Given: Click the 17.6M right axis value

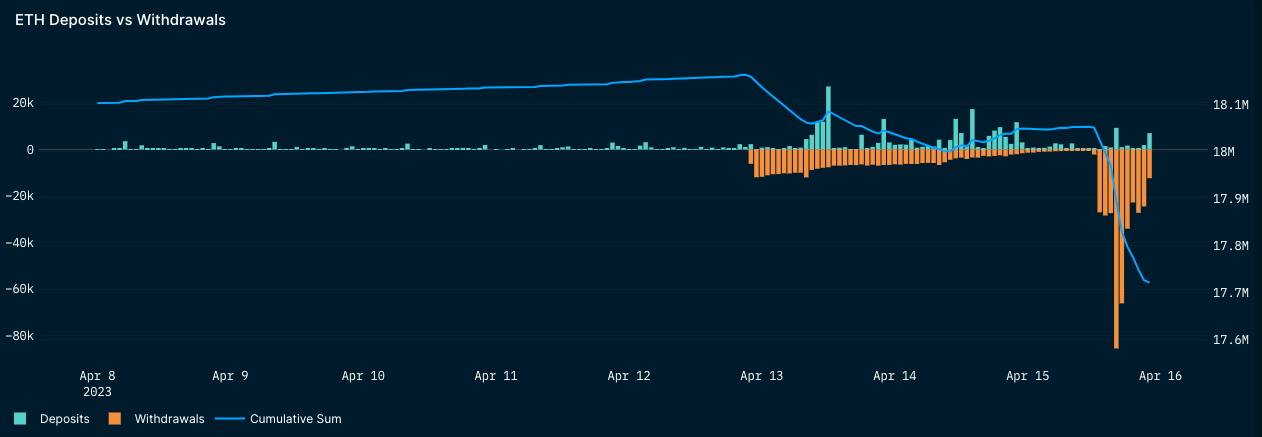Looking at the screenshot, I should (1229, 340).
